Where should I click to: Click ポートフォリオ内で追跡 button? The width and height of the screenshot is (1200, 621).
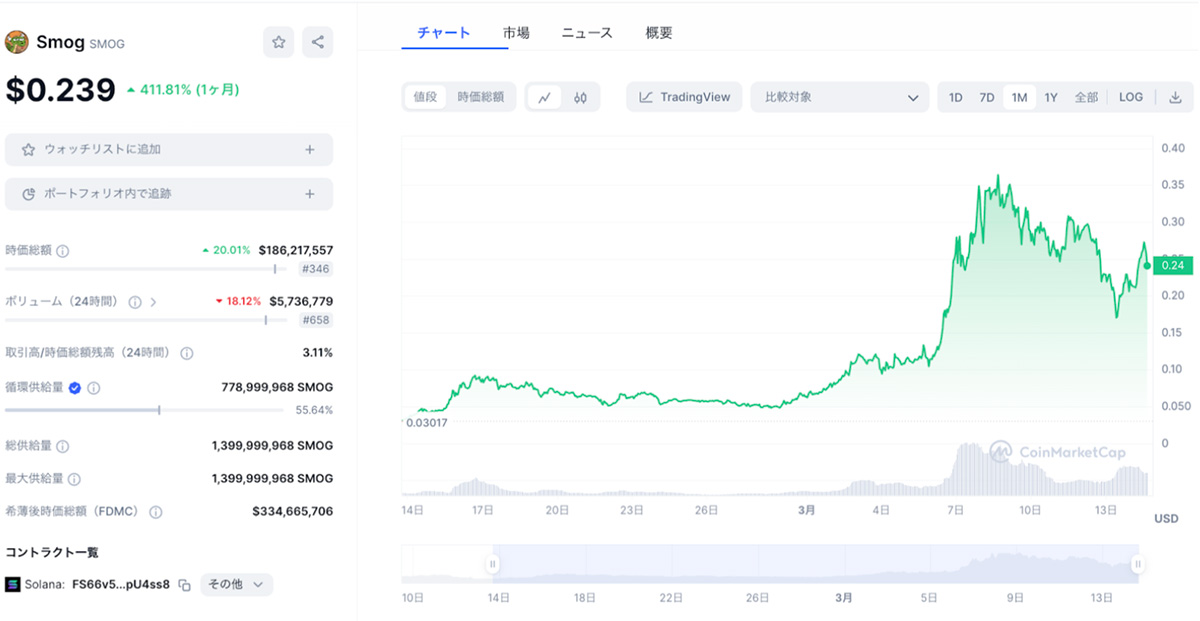tap(169, 194)
